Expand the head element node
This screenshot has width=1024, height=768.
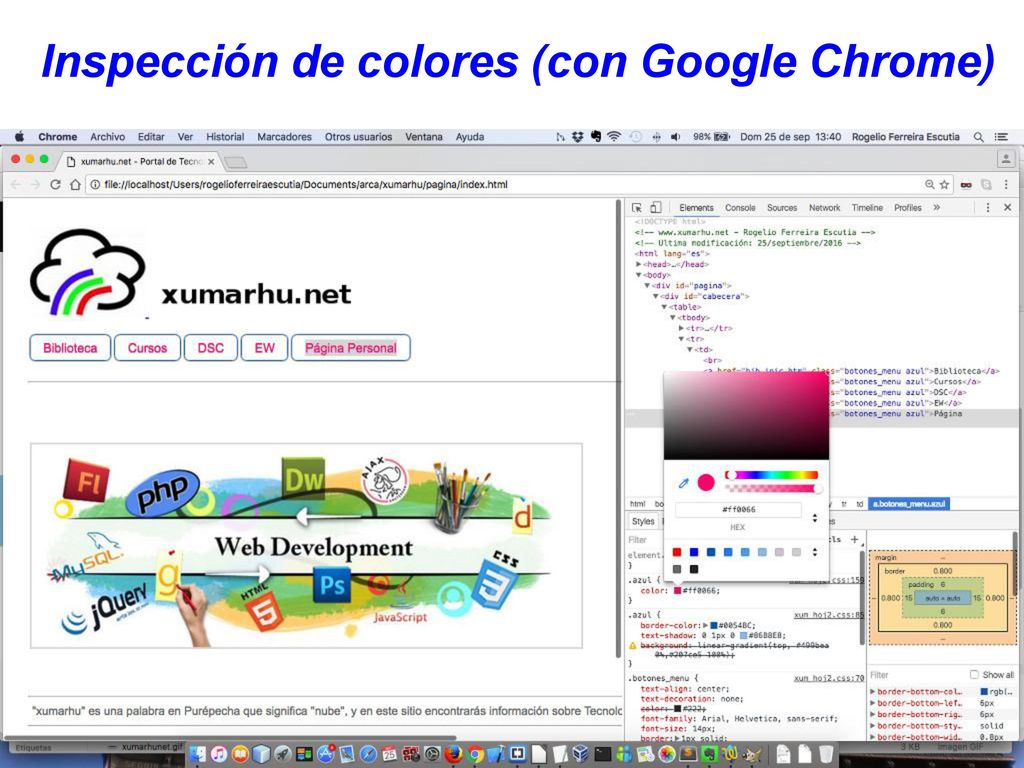coord(639,264)
